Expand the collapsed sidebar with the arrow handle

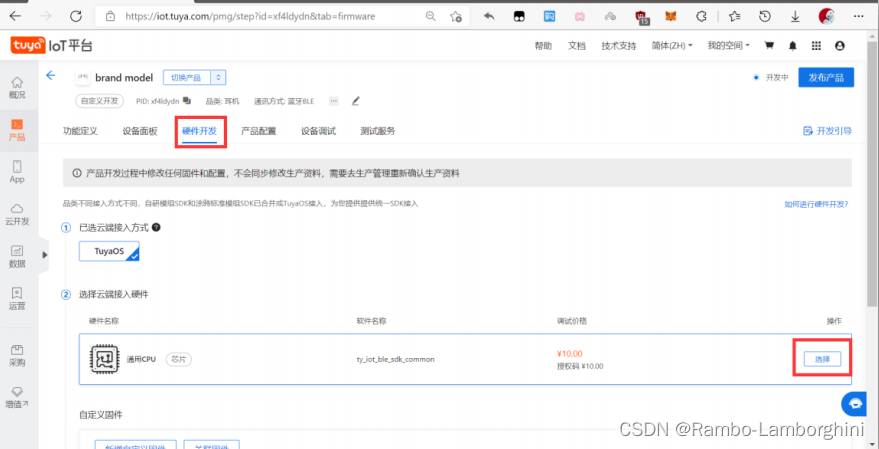click(x=44, y=255)
